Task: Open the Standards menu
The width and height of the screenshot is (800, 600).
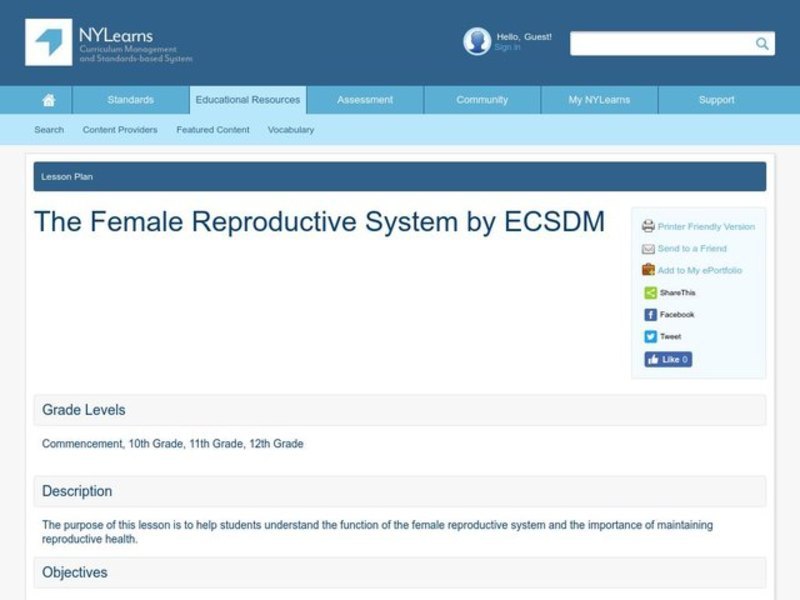Action: tap(130, 99)
